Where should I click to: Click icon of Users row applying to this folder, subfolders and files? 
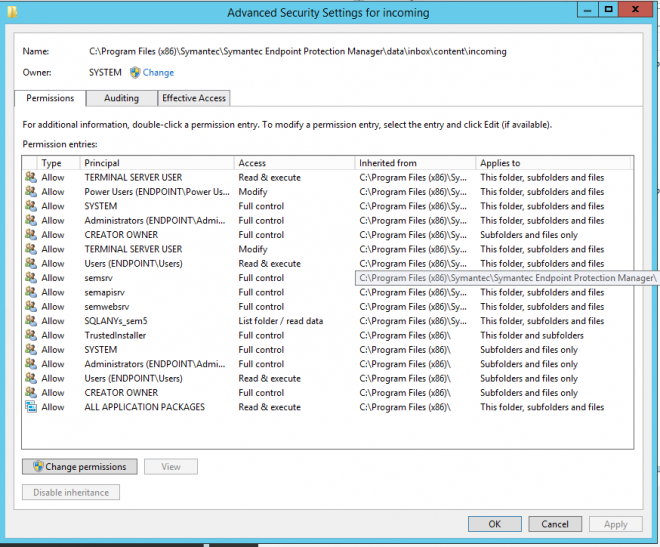click(31, 263)
